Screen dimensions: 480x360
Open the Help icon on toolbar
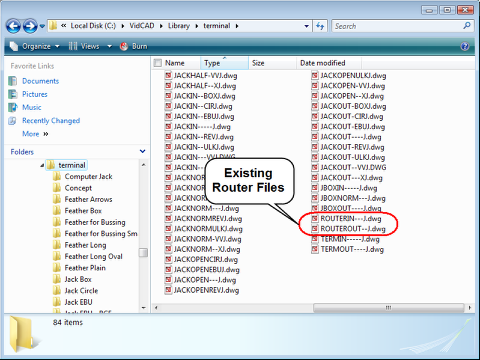pos(465,46)
